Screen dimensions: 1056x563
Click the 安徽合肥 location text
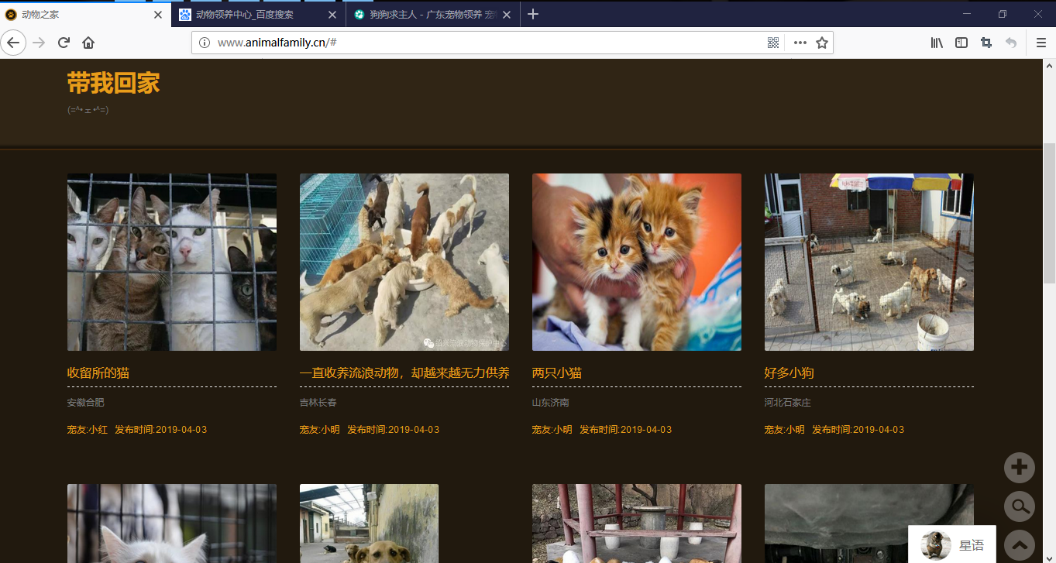[x=86, y=403]
